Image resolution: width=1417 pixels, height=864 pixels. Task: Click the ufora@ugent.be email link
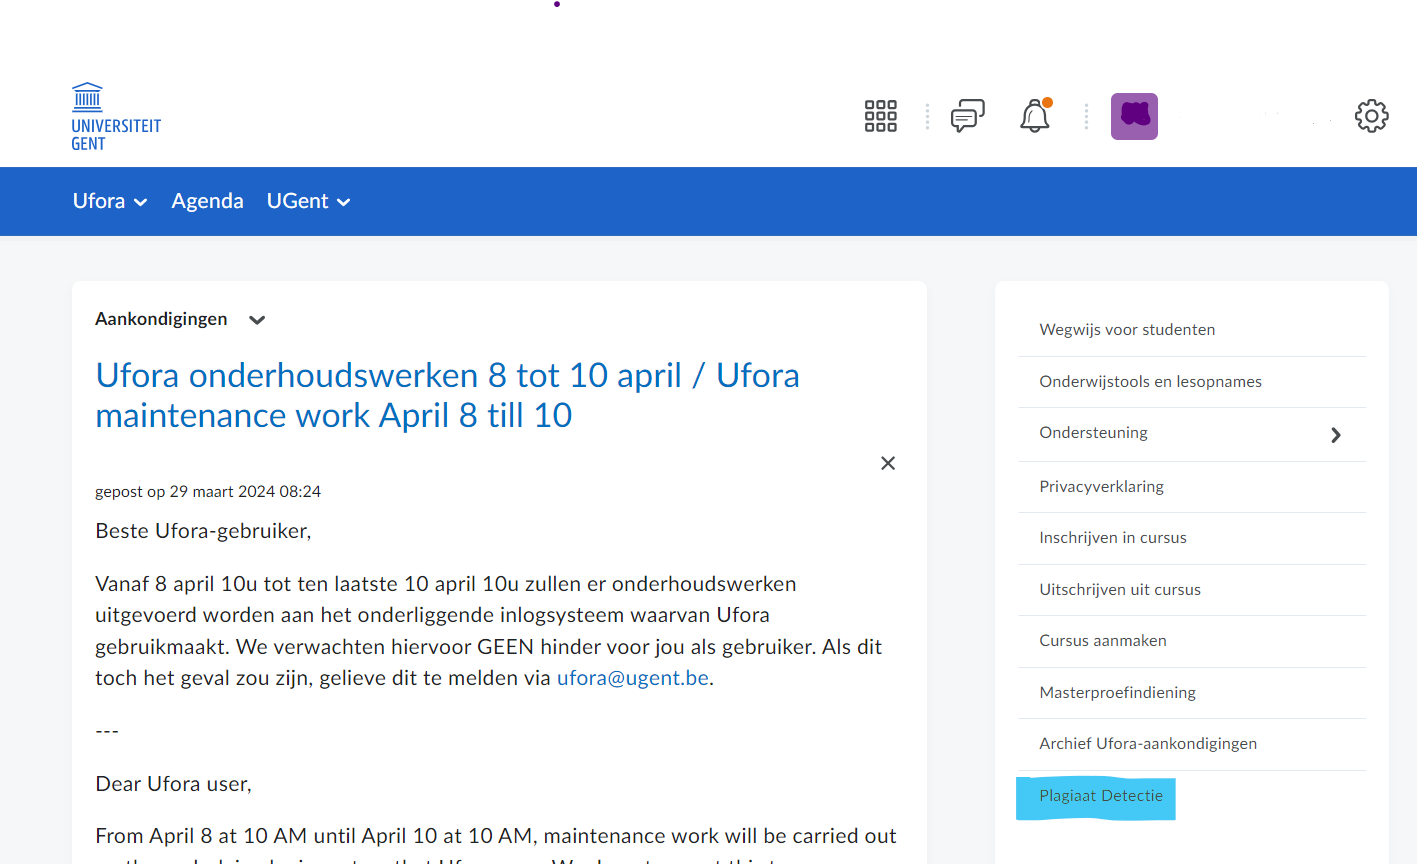pyautogui.click(x=632, y=678)
